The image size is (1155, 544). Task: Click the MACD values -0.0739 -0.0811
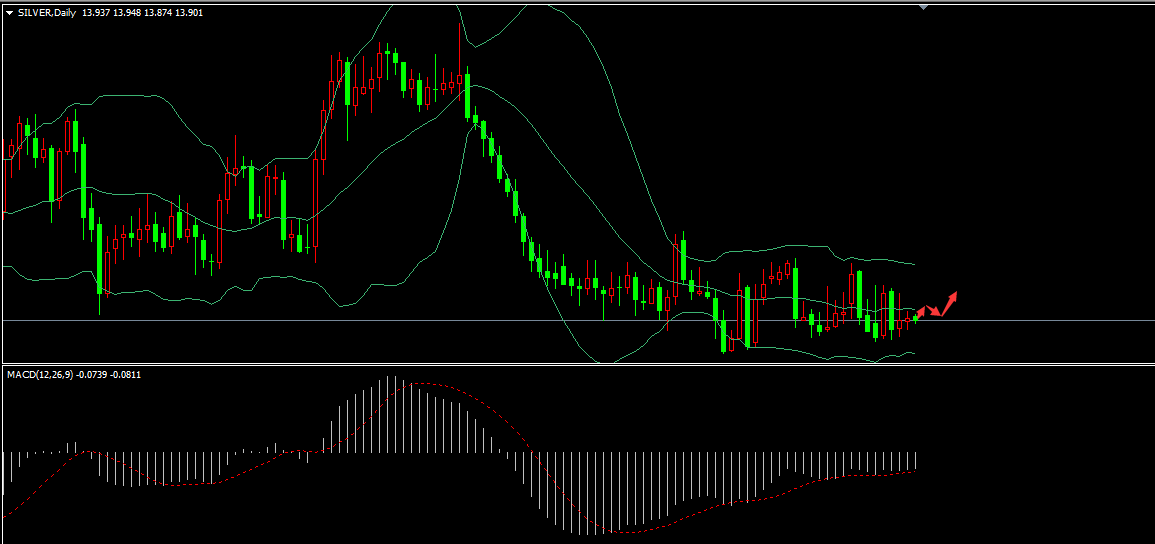(x=109, y=375)
